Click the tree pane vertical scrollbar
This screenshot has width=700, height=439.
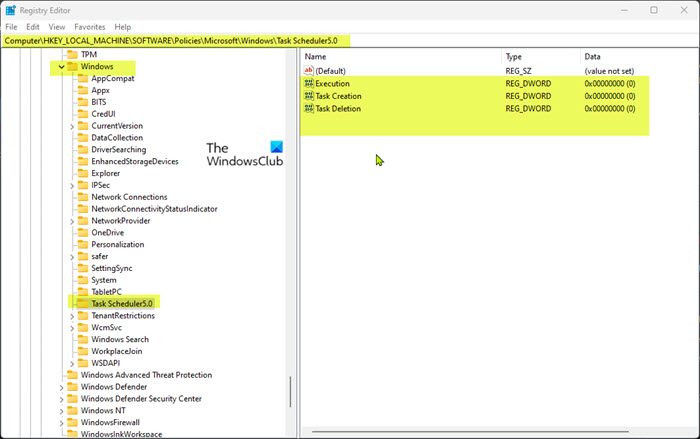pos(291,392)
